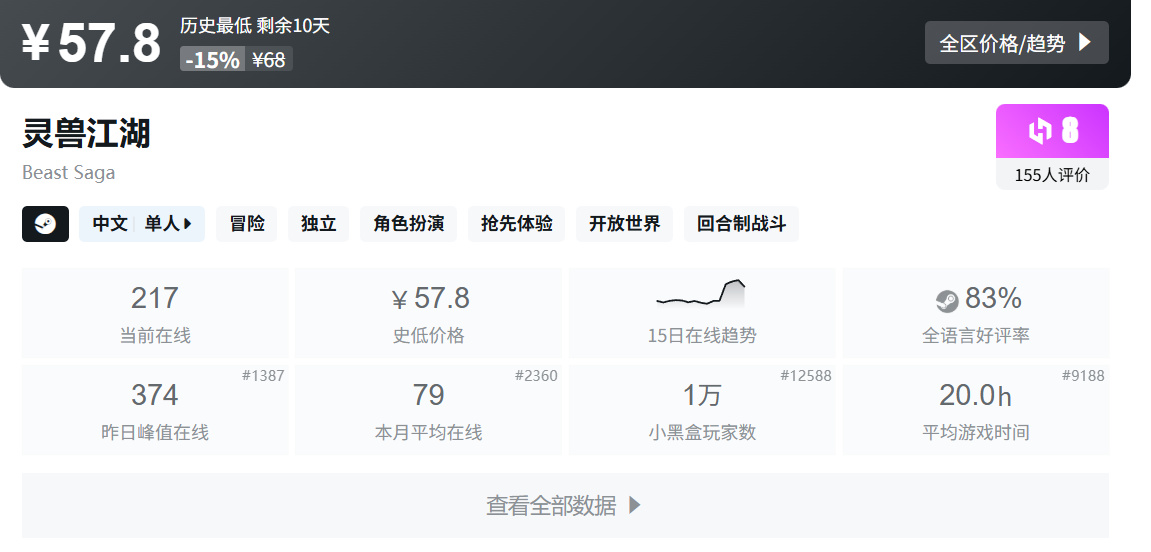Select the 角色扮演 tag
This screenshot has height=552, width=1151.
(x=408, y=224)
